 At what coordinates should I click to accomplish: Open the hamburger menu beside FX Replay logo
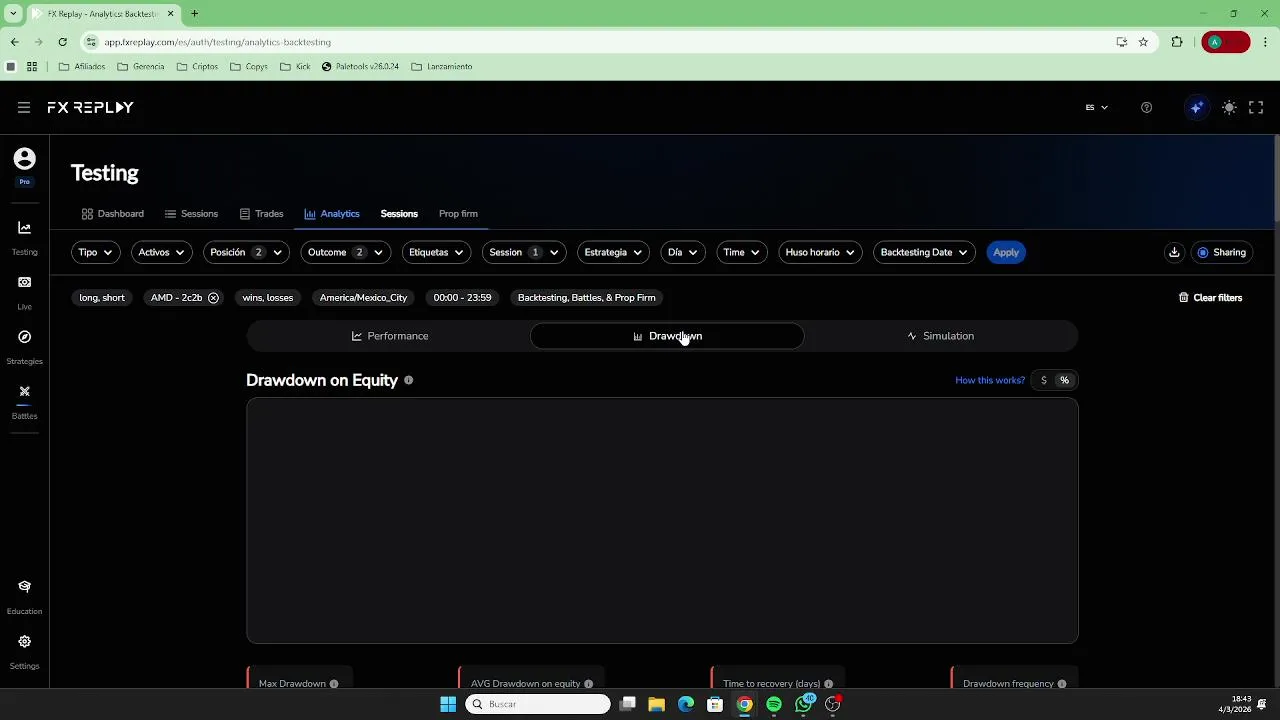point(24,107)
